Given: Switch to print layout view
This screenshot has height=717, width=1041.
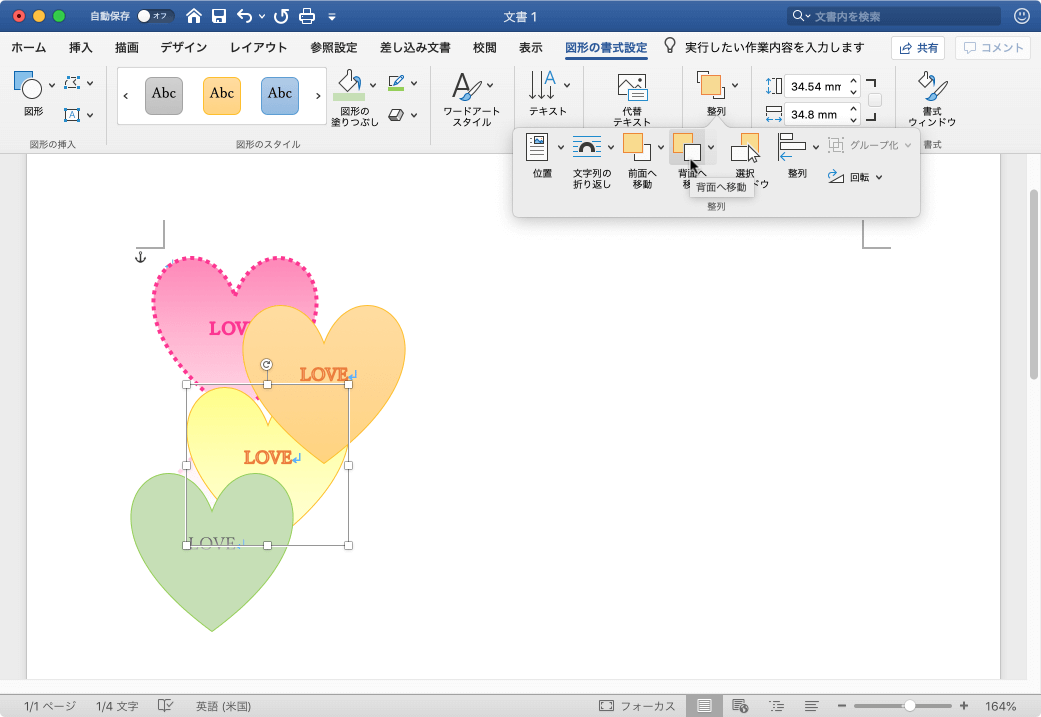Looking at the screenshot, I should pyautogui.click(x=704, y=706).
